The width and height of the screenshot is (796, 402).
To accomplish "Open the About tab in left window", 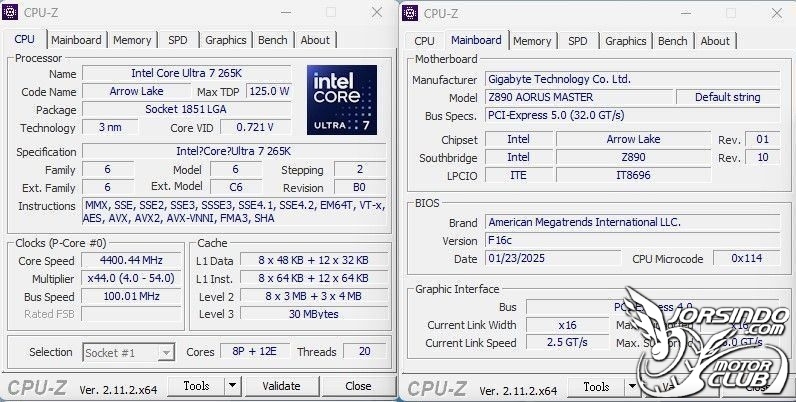I will (x=315, y=40).
